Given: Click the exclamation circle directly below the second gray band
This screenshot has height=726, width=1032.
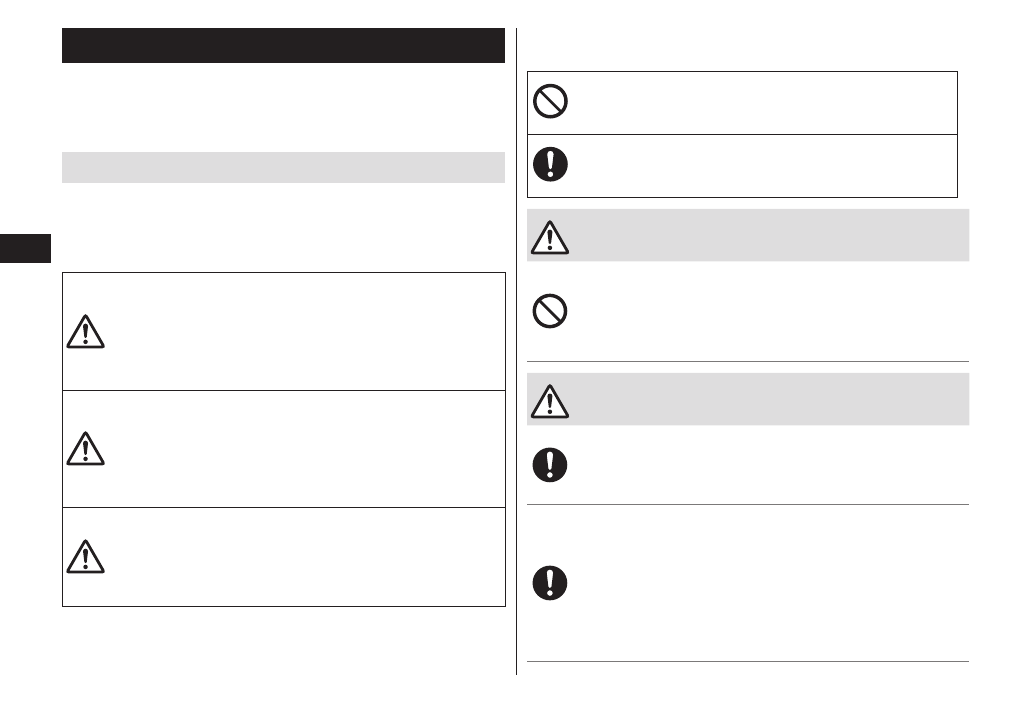Looking at the screenshot, I should [x=551, y=465].
